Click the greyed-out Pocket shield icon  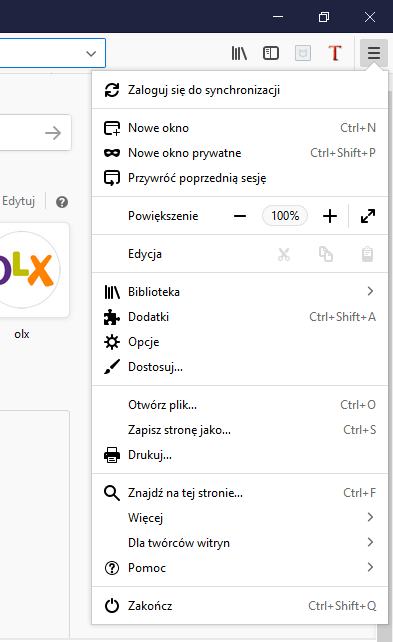coord(303,53)
